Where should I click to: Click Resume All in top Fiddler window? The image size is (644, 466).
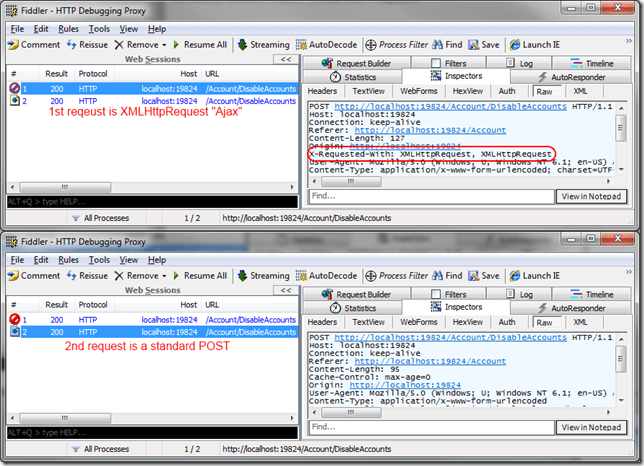tap(200, 45)
